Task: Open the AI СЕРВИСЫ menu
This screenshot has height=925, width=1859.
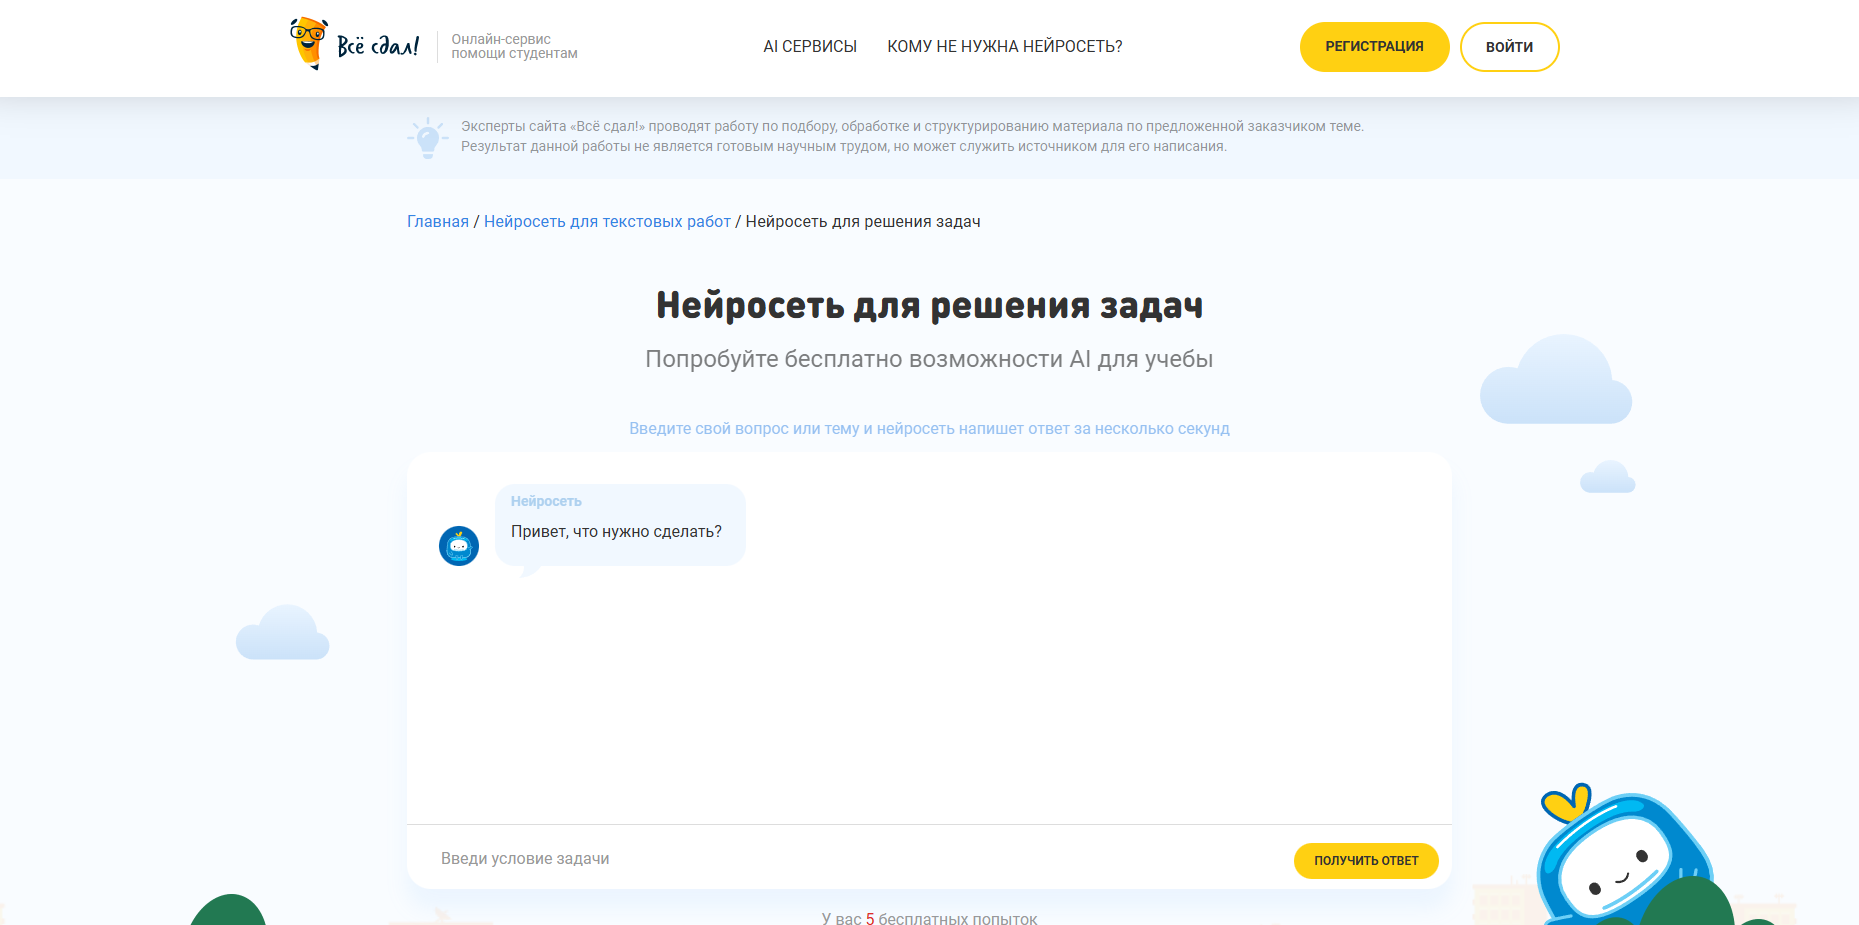Action: (x=809, y=47)
